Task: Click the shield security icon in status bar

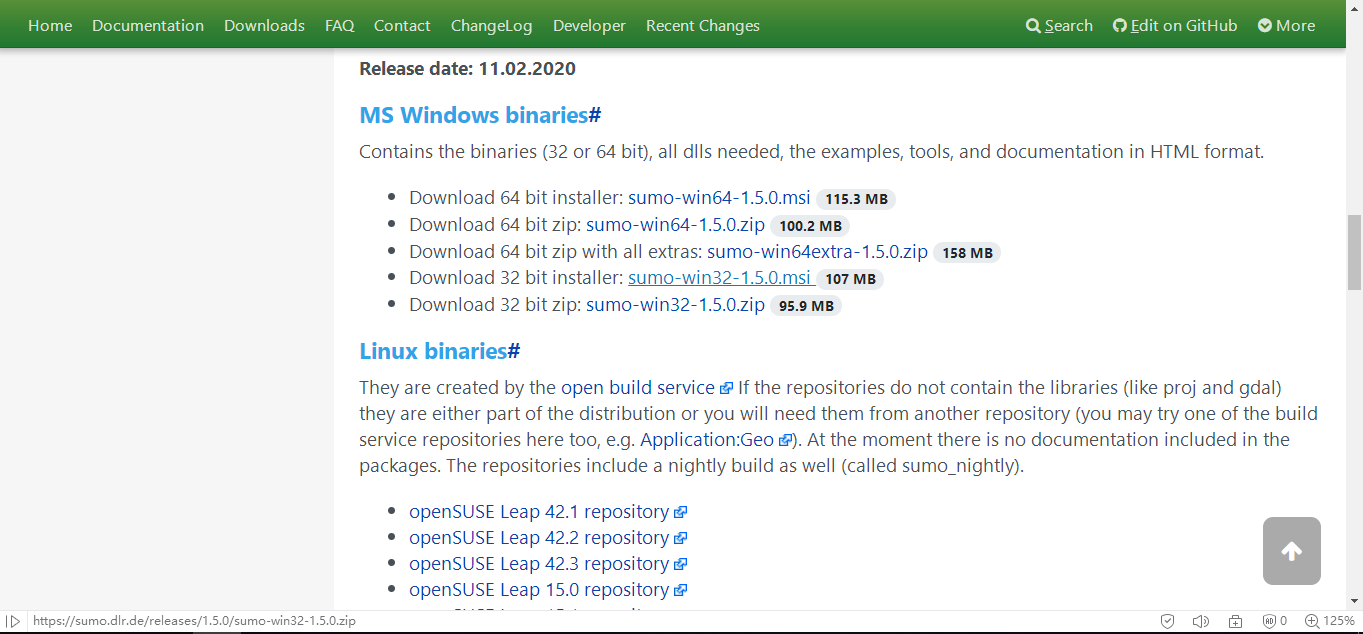Action: pyautogui.click(x=1167, y=621)
